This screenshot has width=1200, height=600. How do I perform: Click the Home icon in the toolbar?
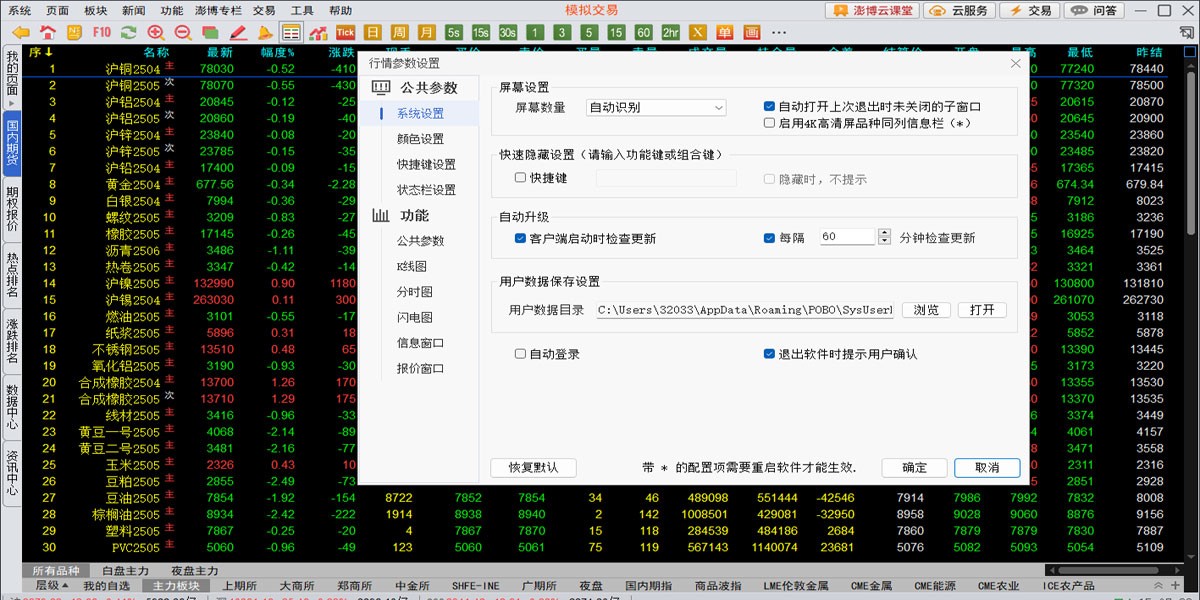pyautogui.click(x=47, y=32)
